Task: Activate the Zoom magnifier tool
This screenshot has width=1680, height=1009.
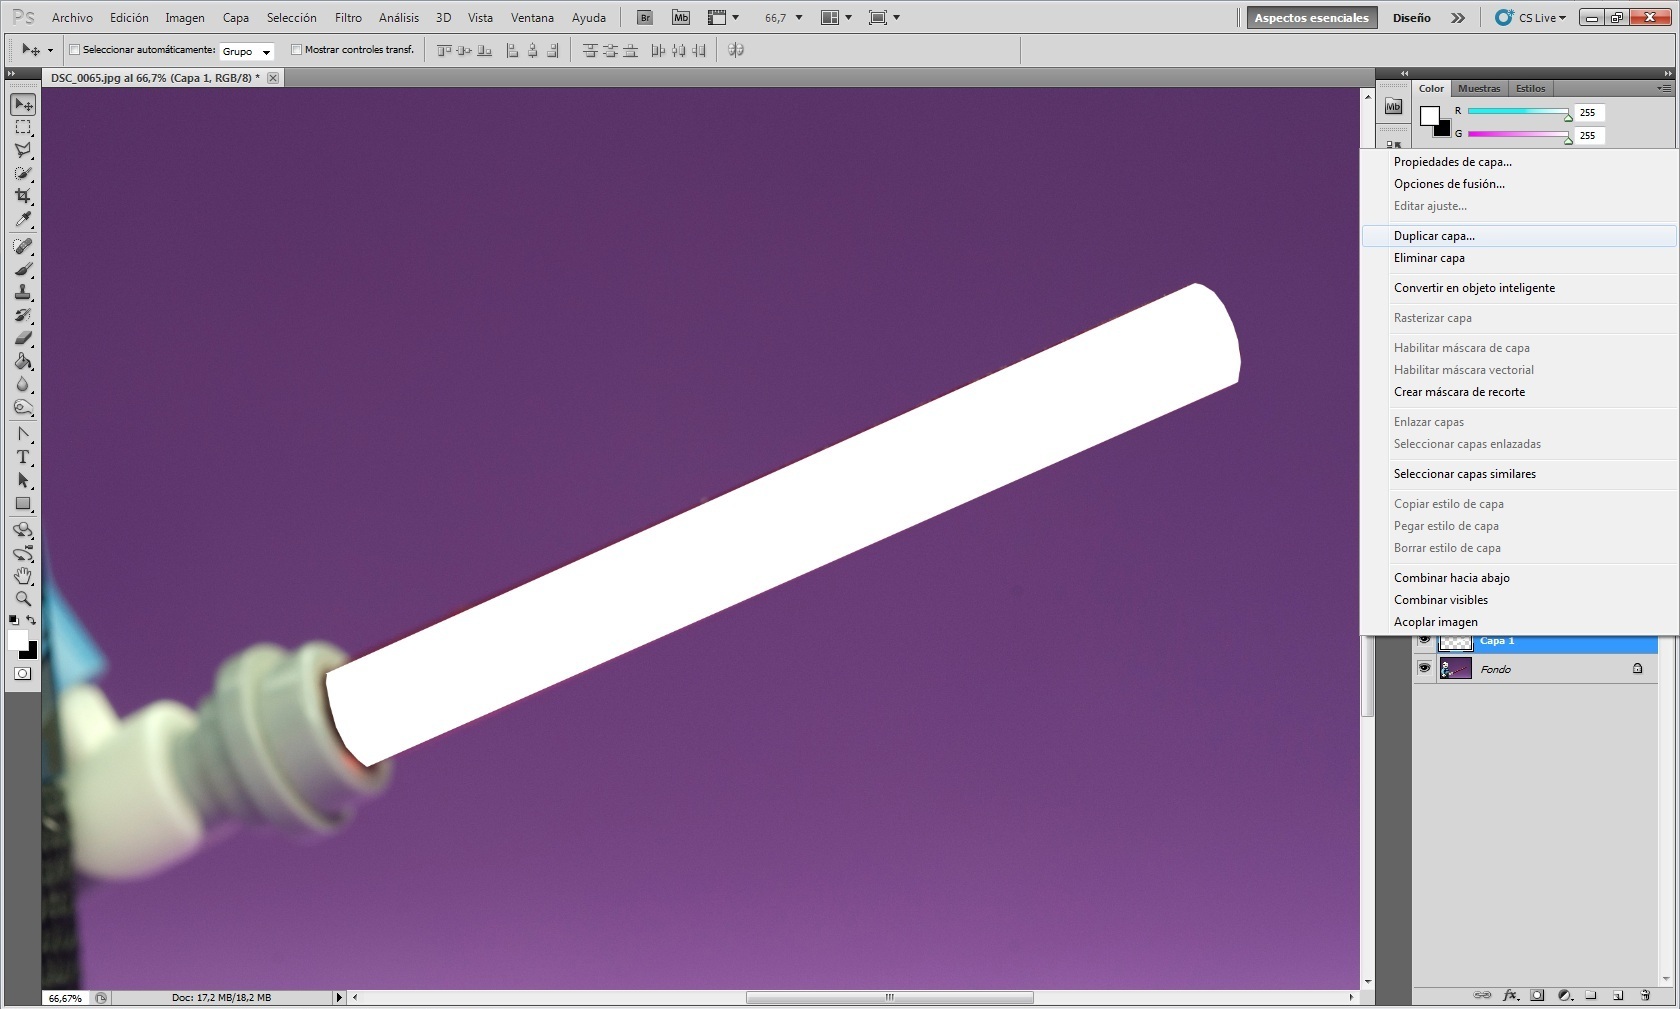Action: 23,599
